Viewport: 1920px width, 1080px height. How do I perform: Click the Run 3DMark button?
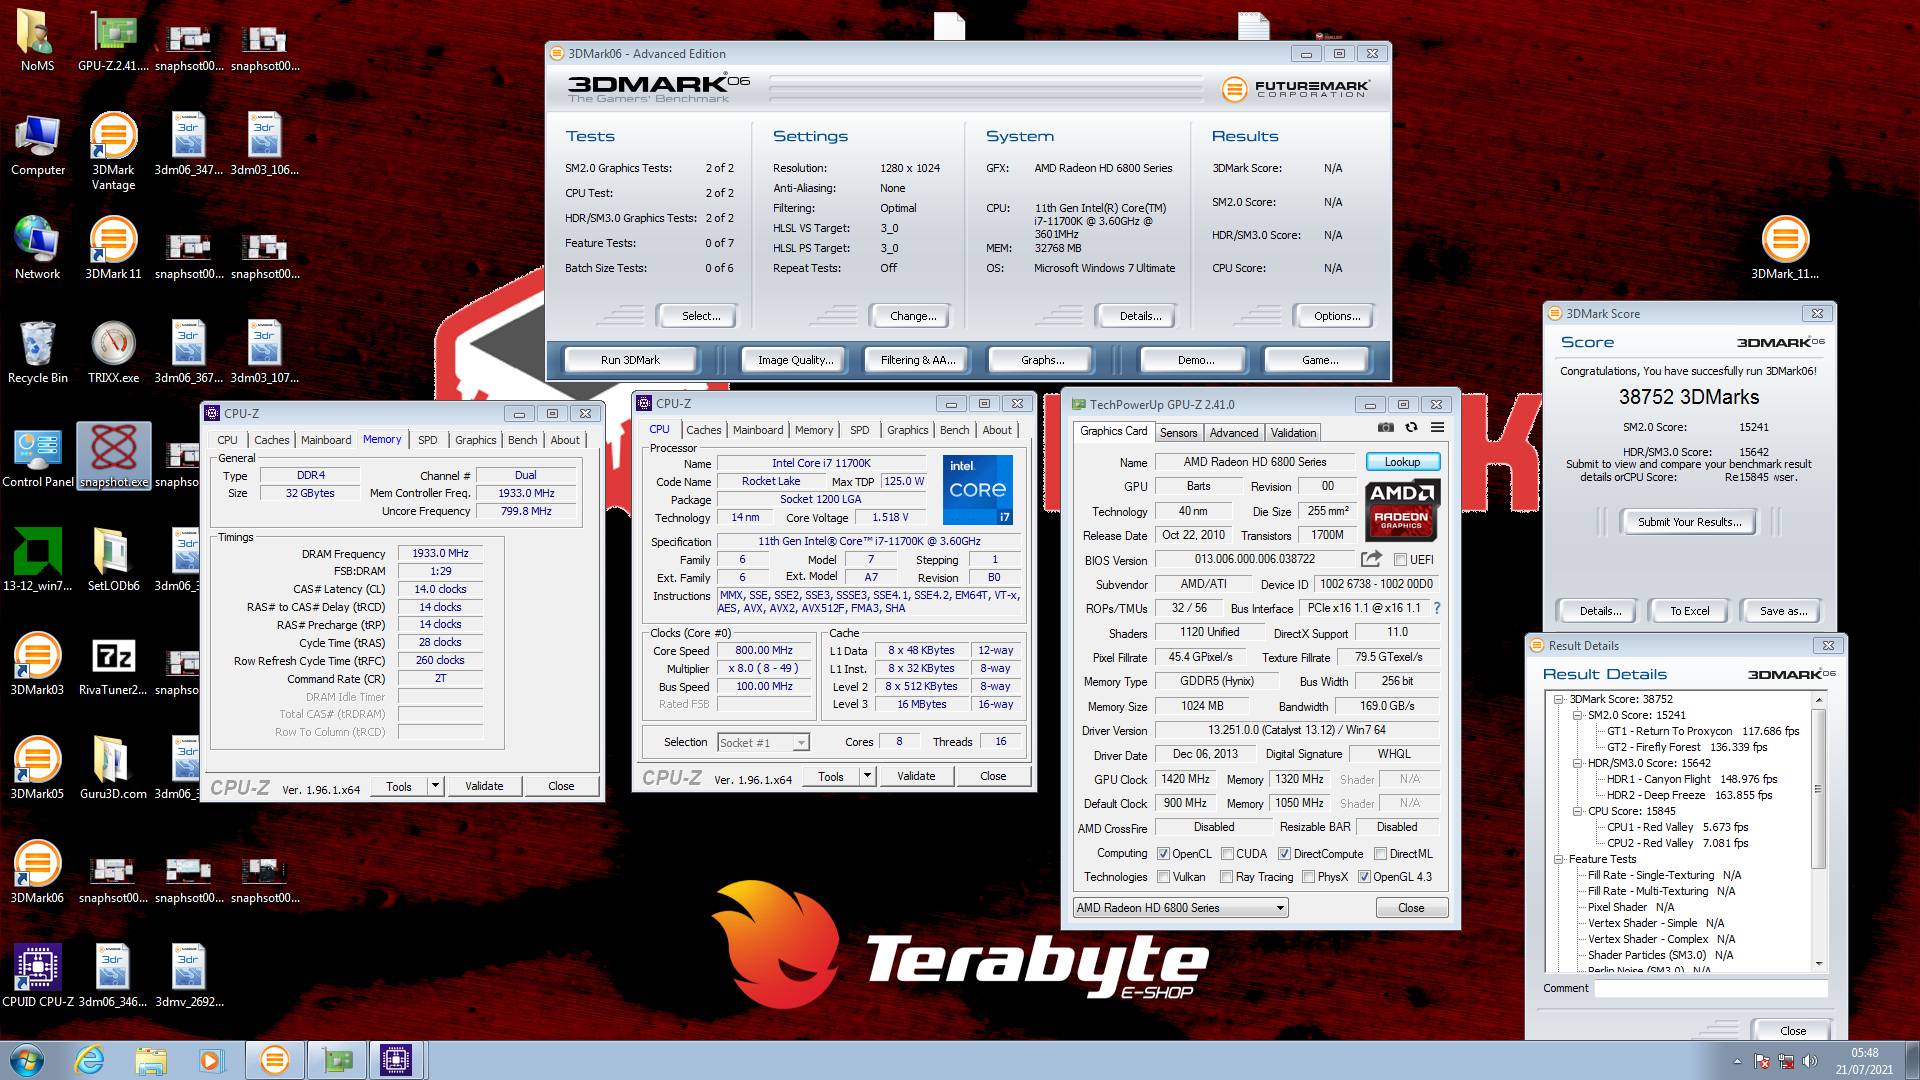pyautogui.click(x=630, y=360)
